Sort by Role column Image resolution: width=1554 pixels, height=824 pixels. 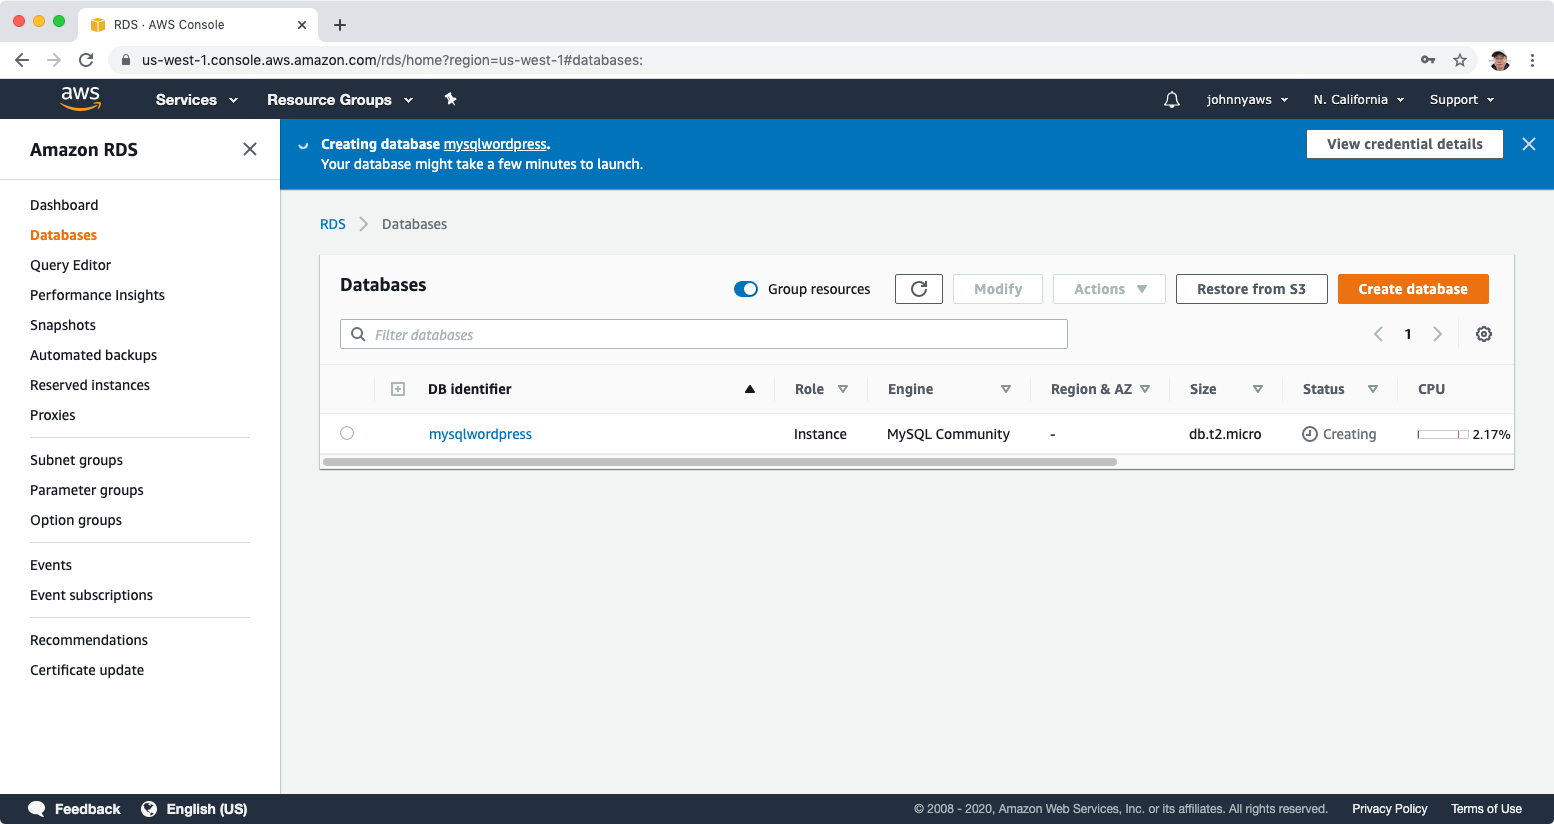843,389
